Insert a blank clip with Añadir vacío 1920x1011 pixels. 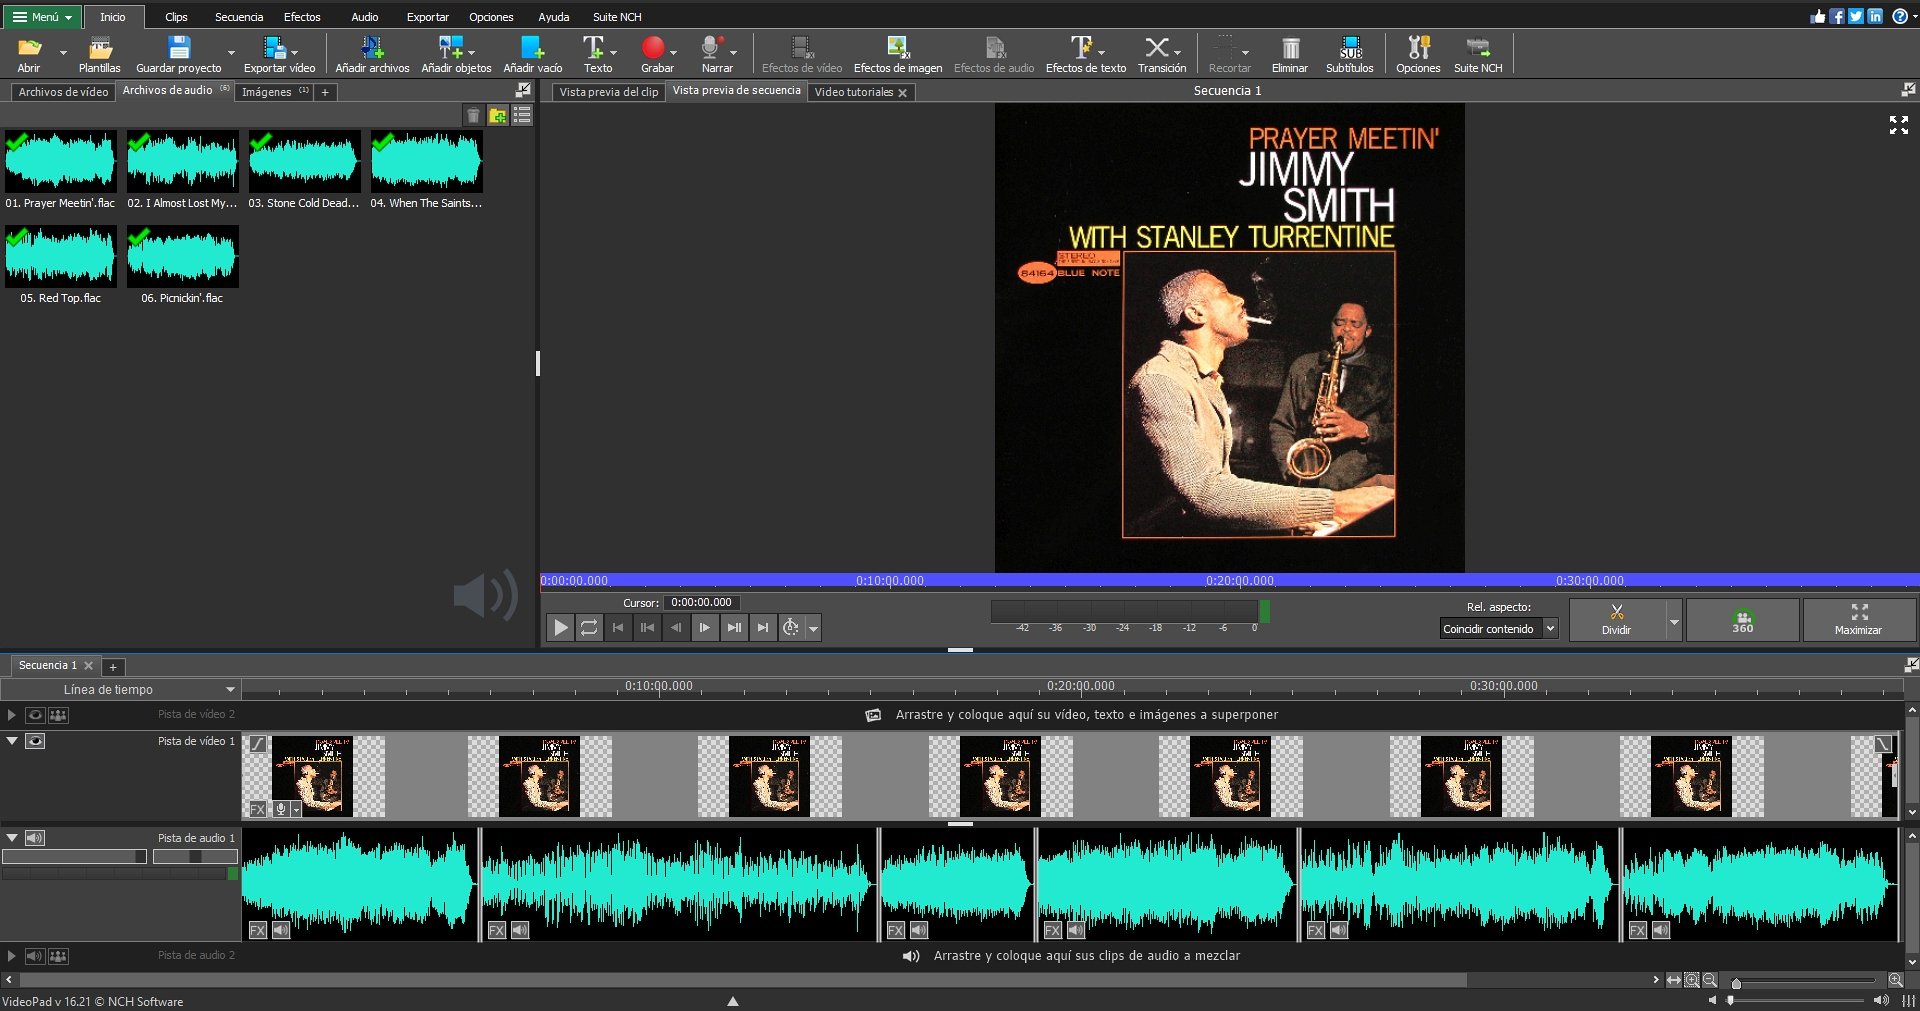tap(532, 54)
